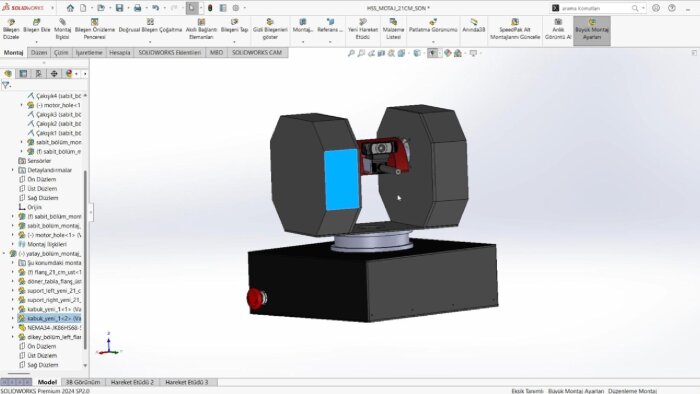Open the dropdown under Patlatma Görünümü

[433, 42]
